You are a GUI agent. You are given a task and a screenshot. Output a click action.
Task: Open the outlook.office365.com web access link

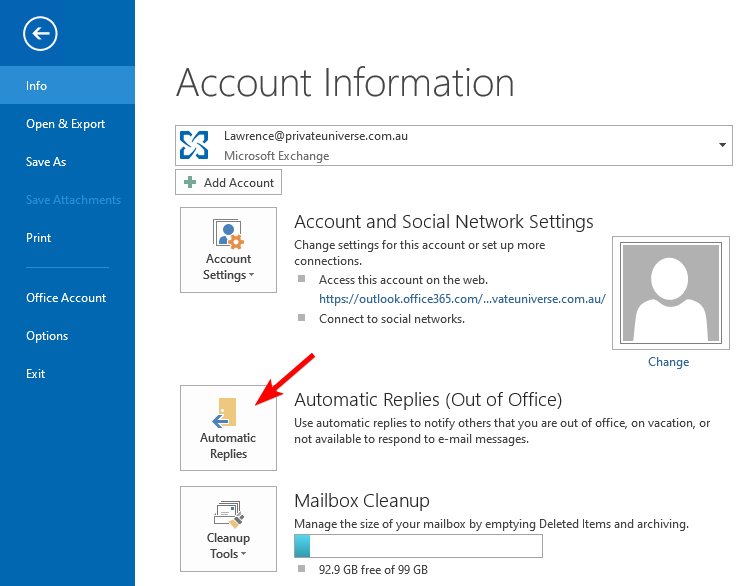click(462, 298)
